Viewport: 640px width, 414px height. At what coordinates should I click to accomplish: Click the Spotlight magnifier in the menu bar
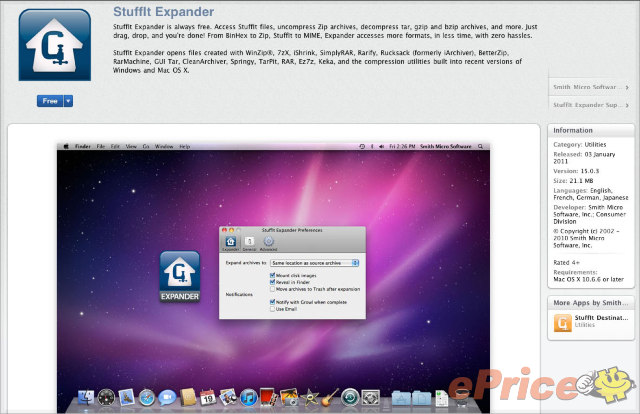point(480,146)
